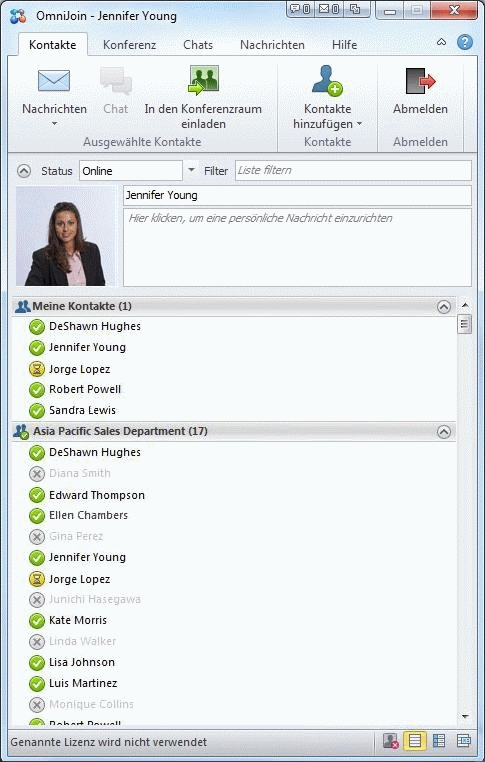Click In den Konferenzraum einladen icon
485x762 pixels.
click(x=203, y=80)
